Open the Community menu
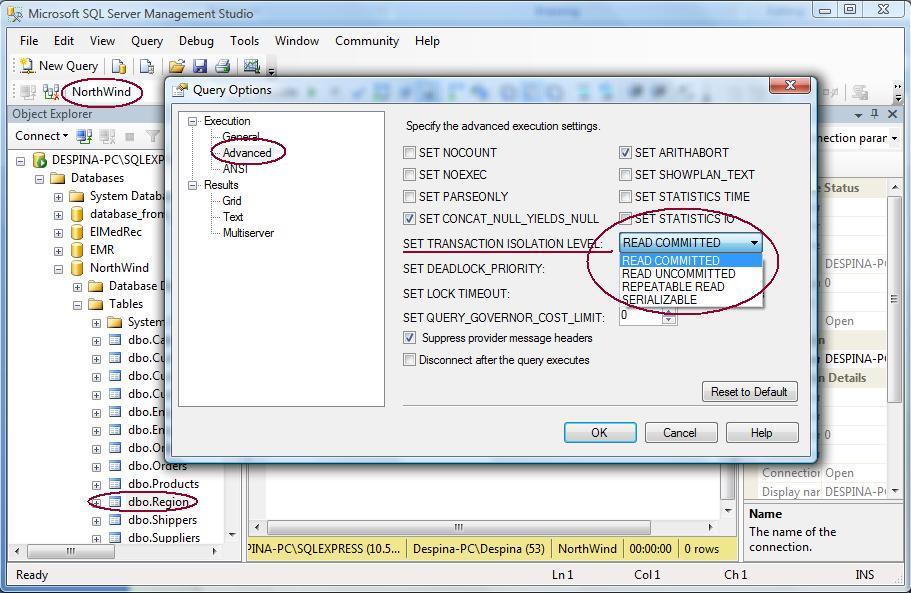This screenshot has width=911, height=593. (367, 41)
